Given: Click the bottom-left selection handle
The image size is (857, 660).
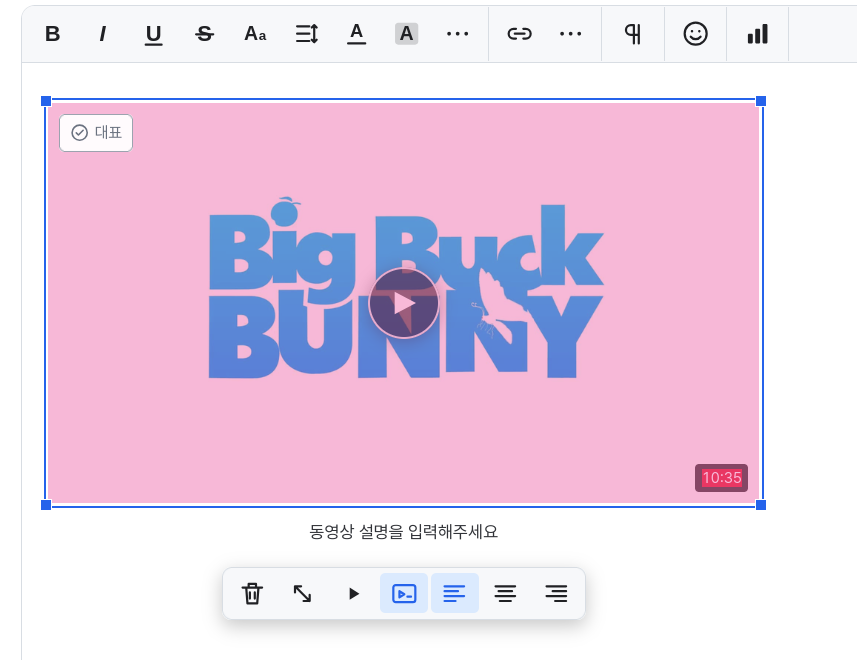Looking at the screenshot, I should 46,505.
